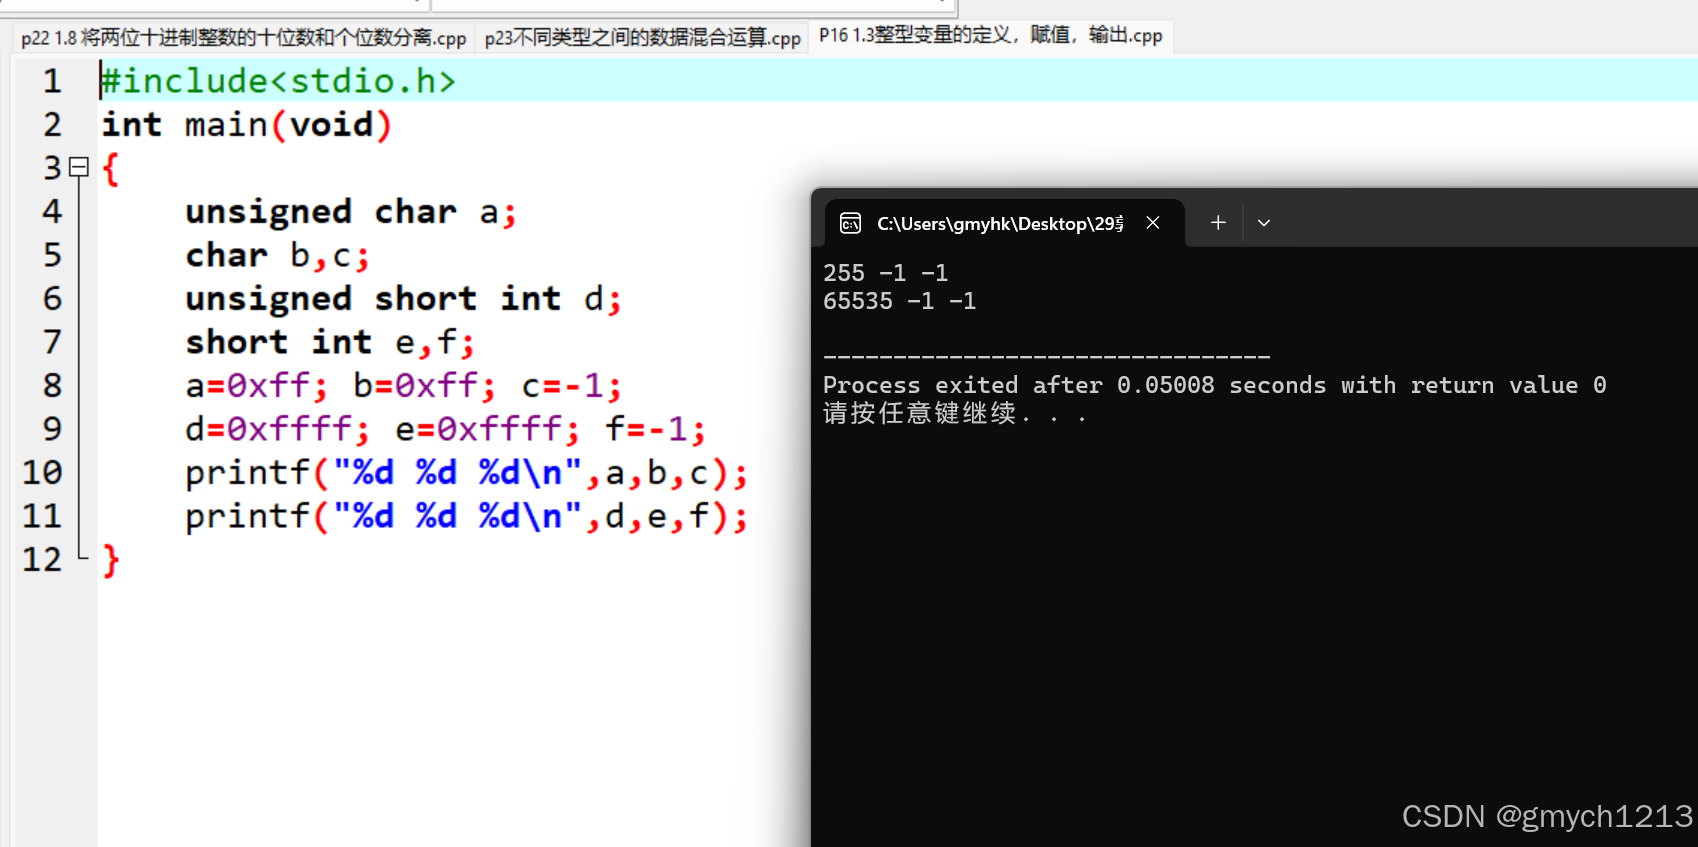Switch to the p22 1.8 file tab
Viewport: 1698px width, 847px height.
point(243,38)
